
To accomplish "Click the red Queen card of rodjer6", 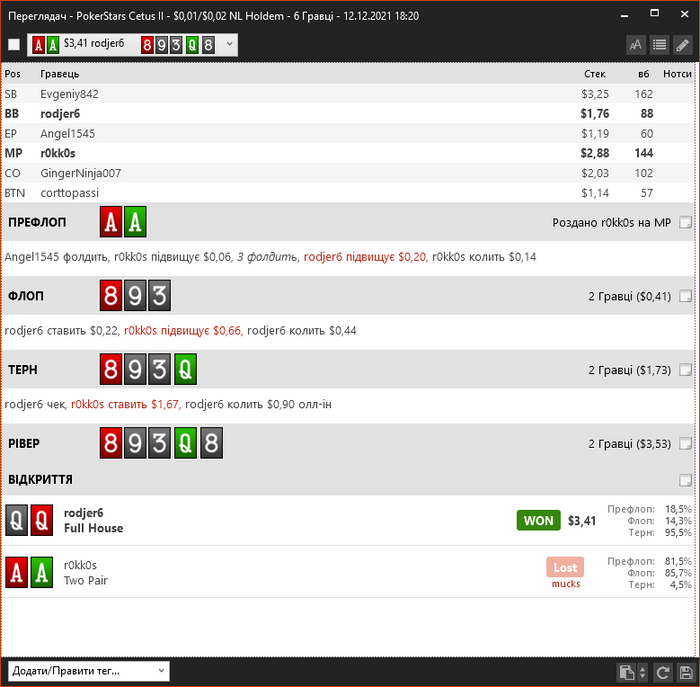I will pyautogui.click(x=42, y=520).
